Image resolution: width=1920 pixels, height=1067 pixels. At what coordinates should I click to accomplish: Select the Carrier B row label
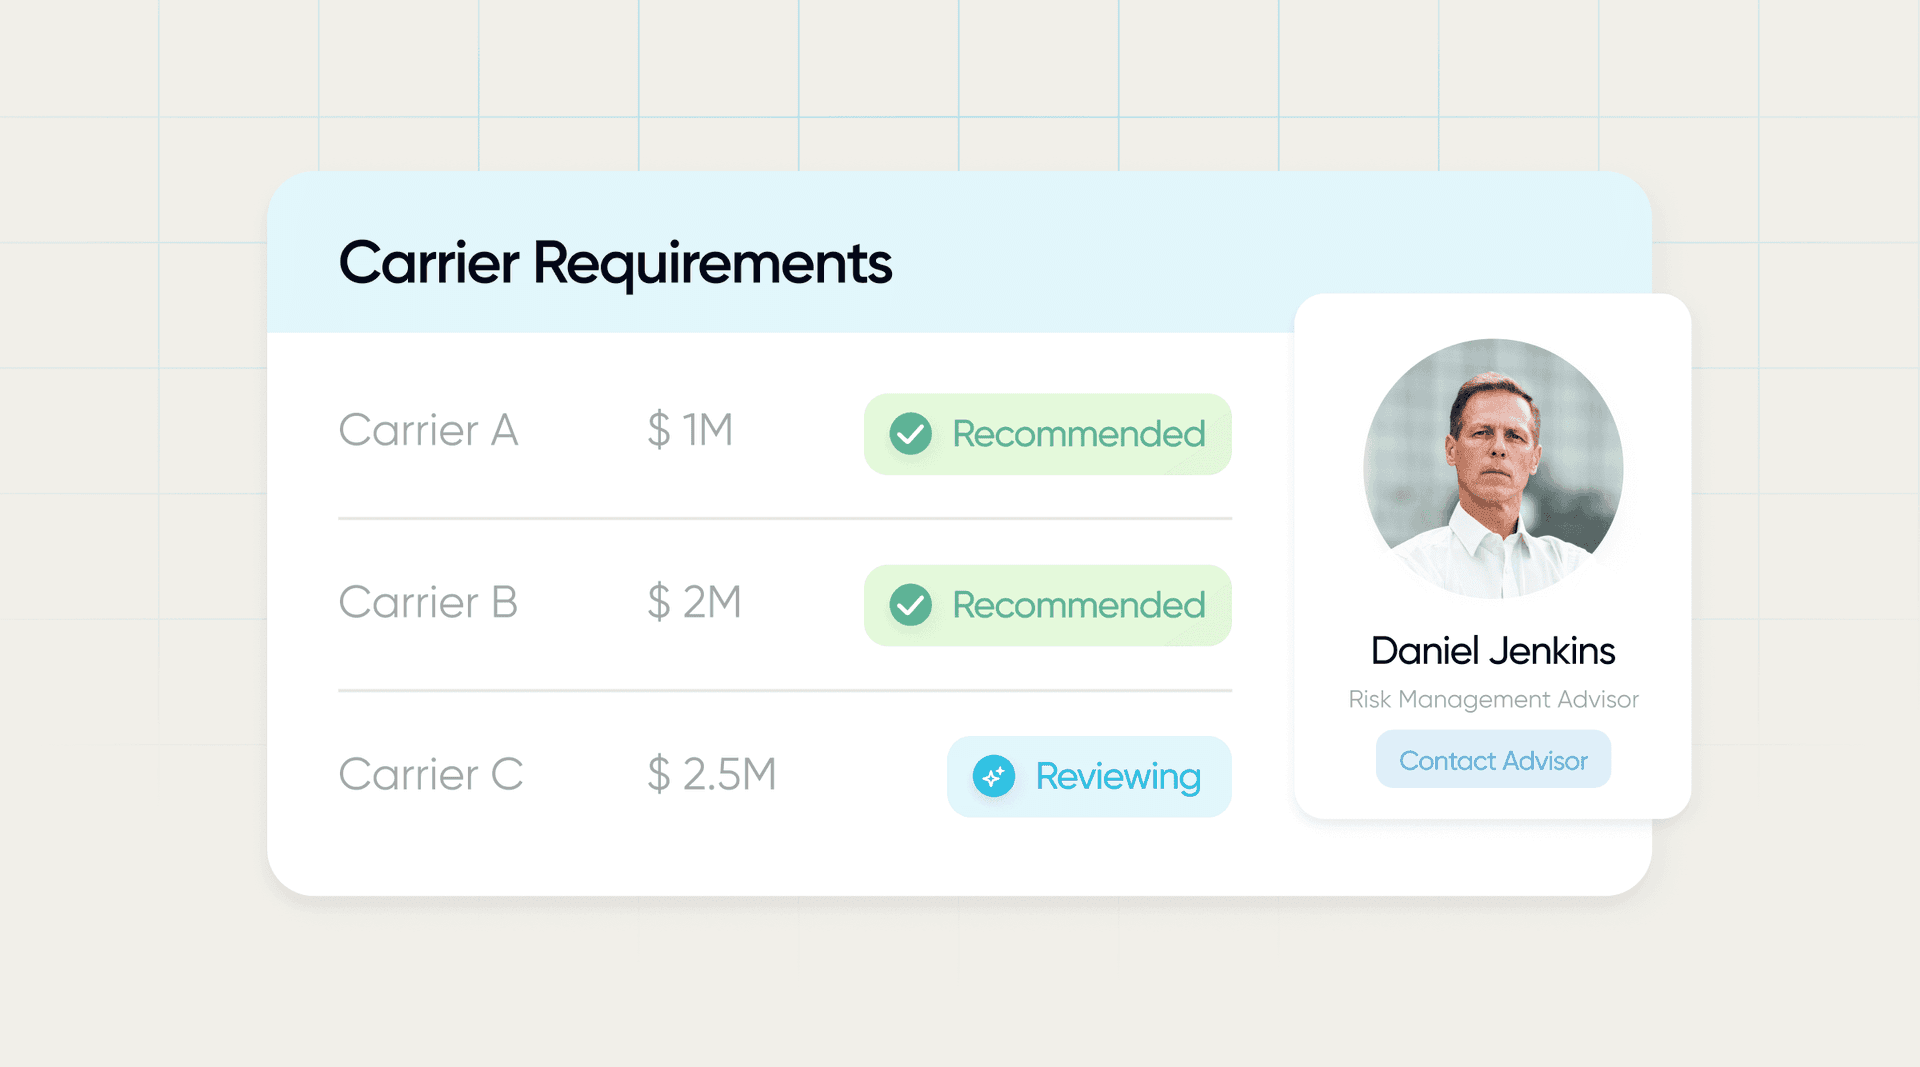(428, 603)
